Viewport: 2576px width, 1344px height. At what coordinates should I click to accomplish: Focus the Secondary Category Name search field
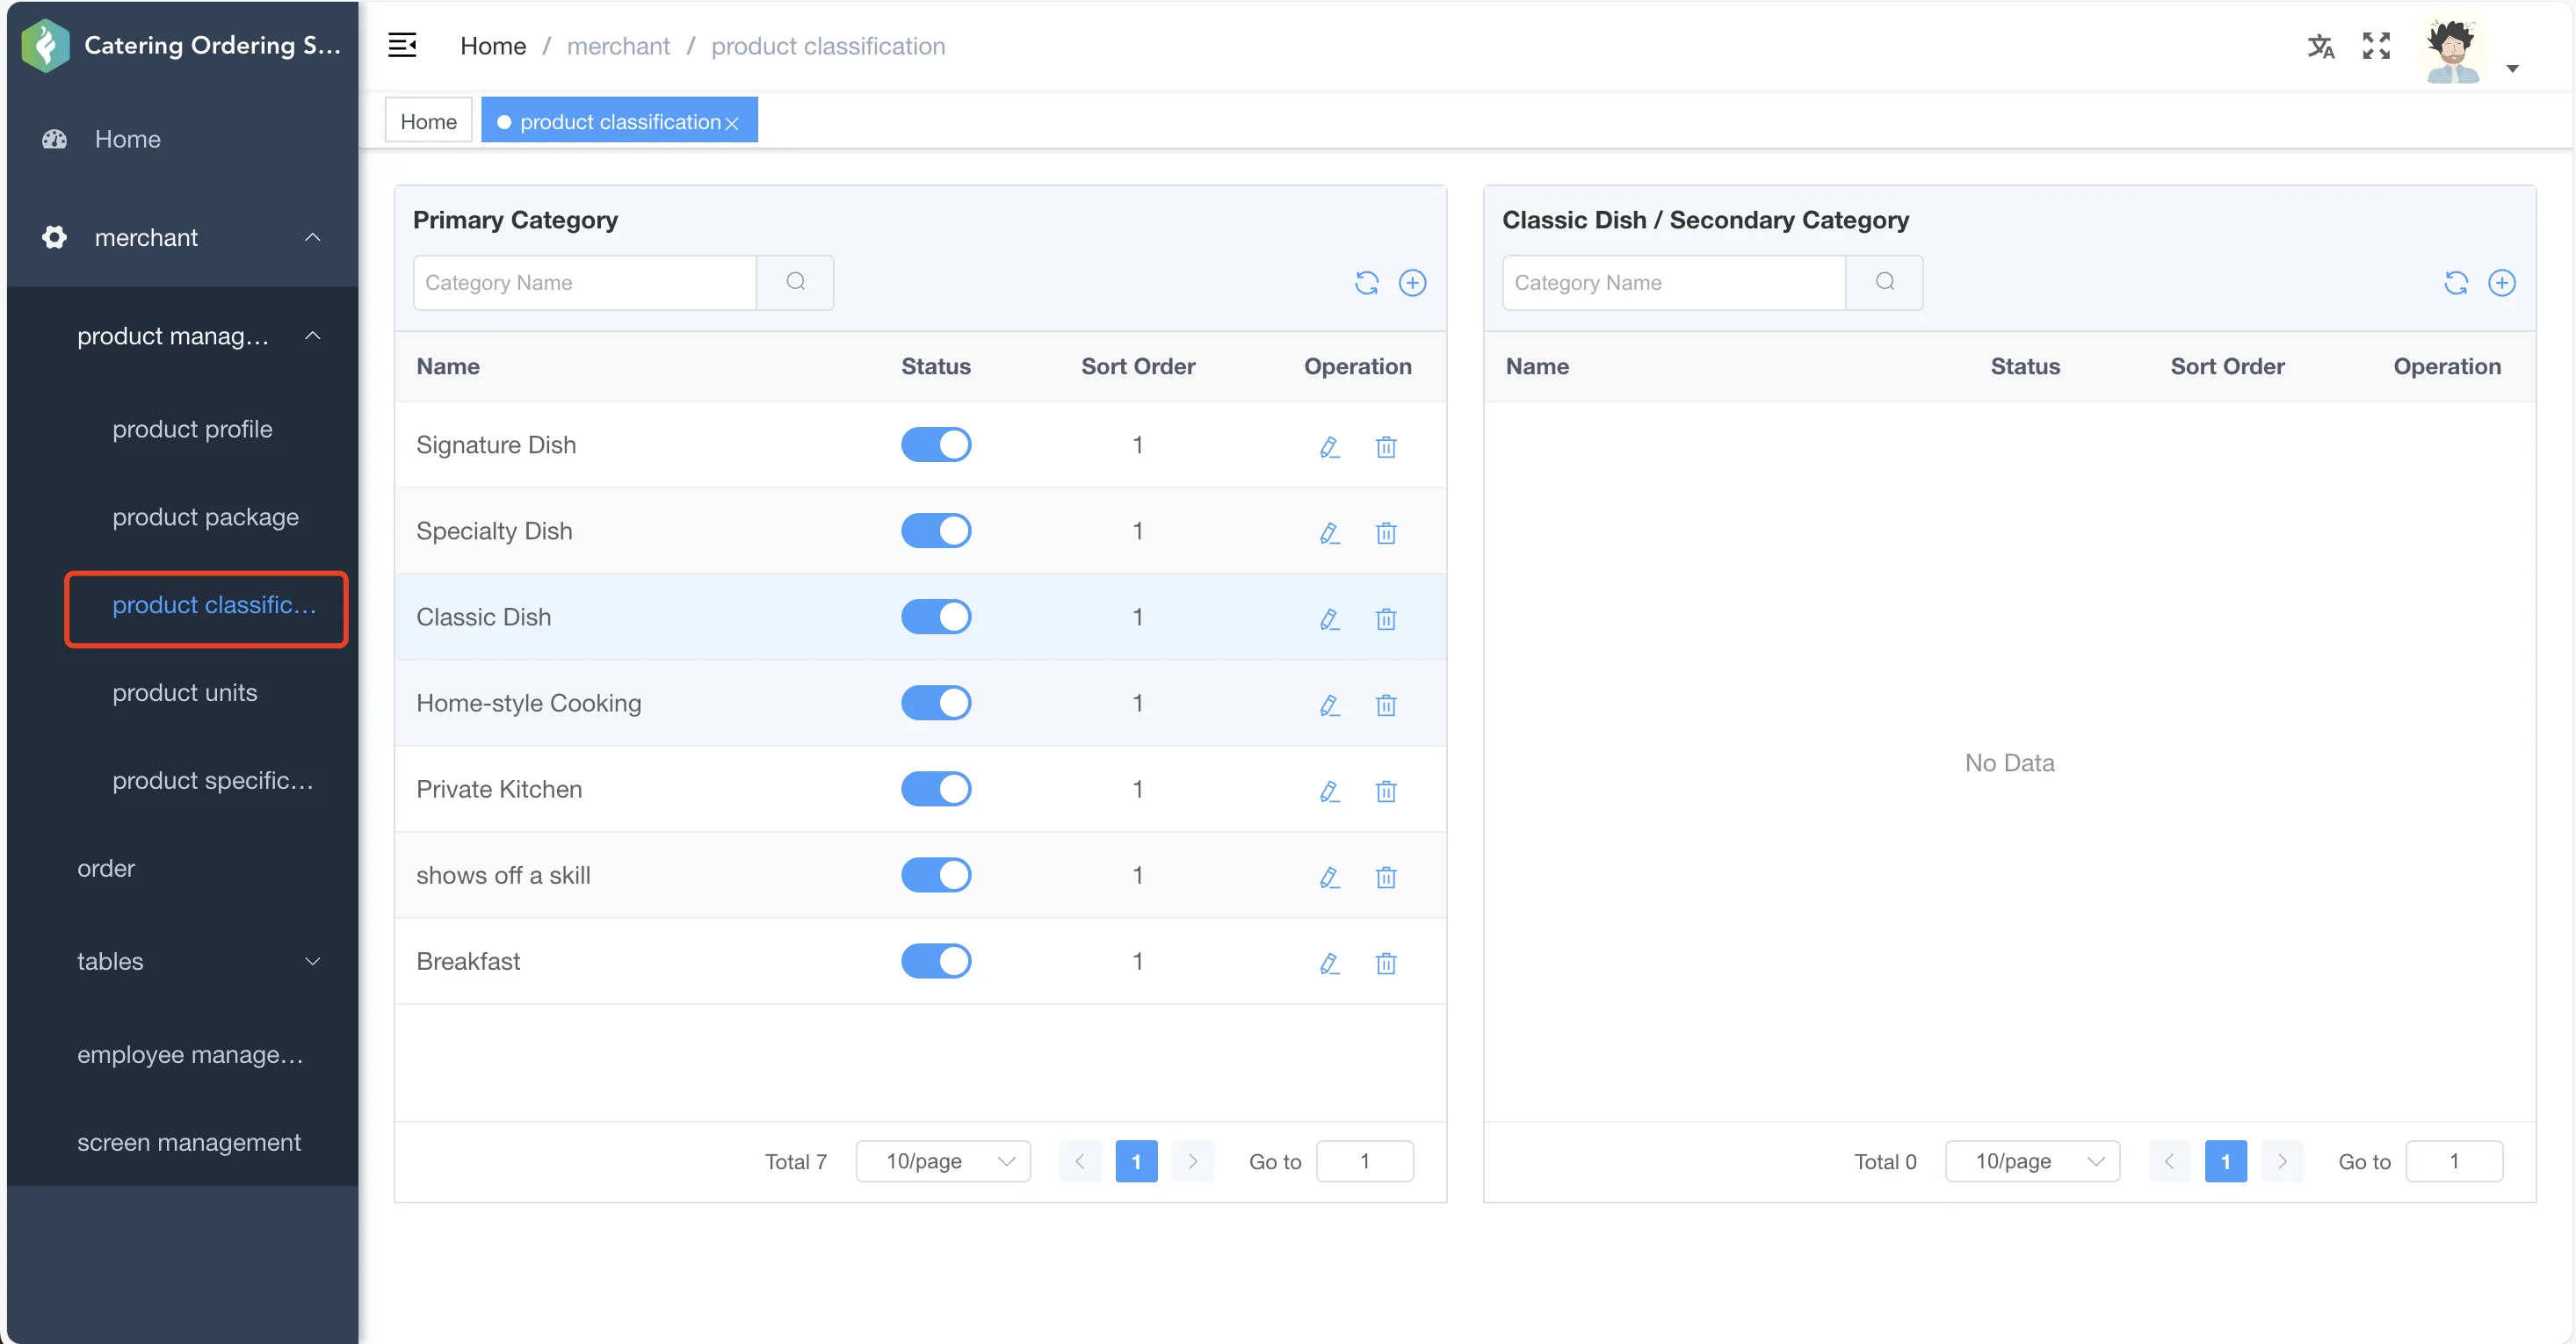pyautogui.click(x=1674, y=282)
